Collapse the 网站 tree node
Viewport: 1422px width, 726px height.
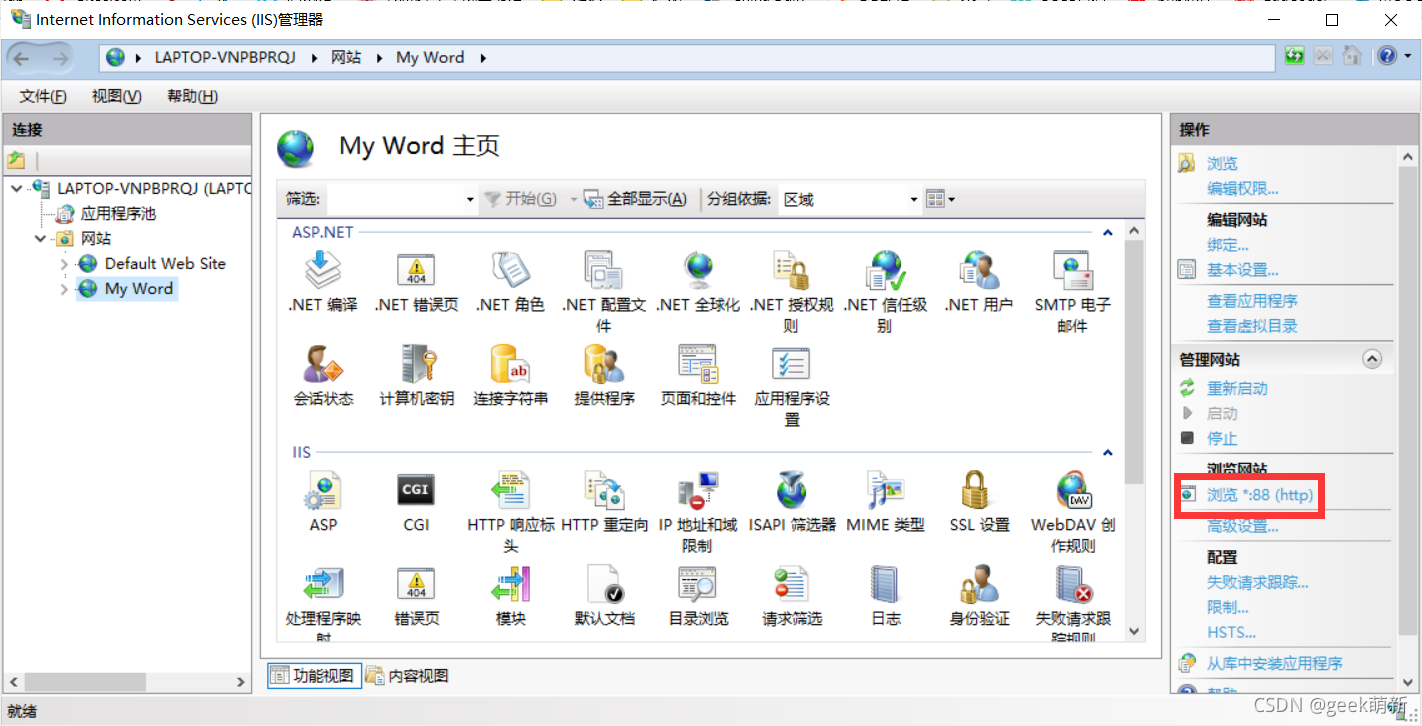[41, 238]
